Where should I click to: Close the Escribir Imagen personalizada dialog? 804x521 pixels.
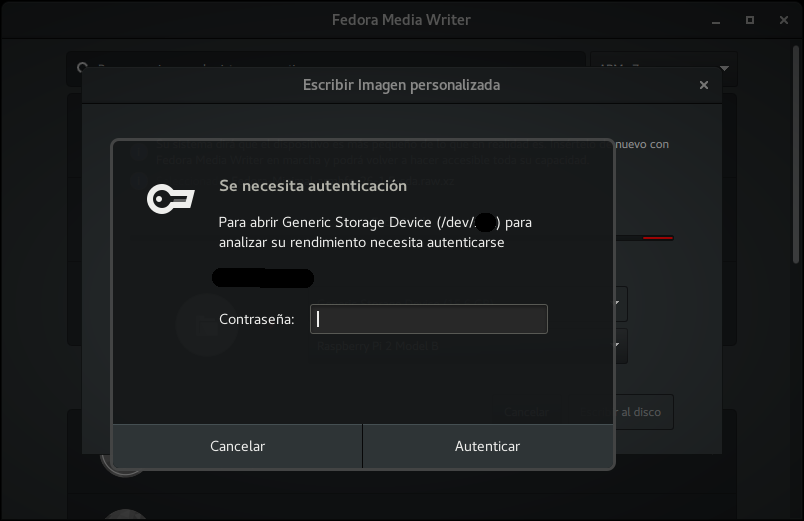[x=704, y=85]
